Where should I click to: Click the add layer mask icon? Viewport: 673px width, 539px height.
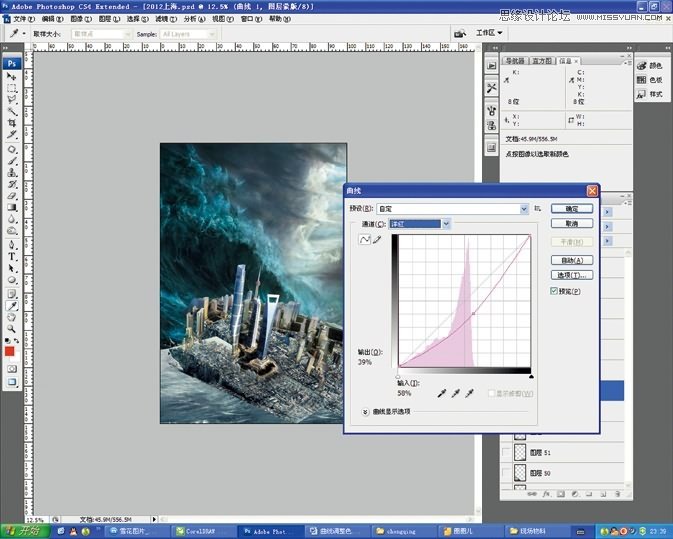561,494
